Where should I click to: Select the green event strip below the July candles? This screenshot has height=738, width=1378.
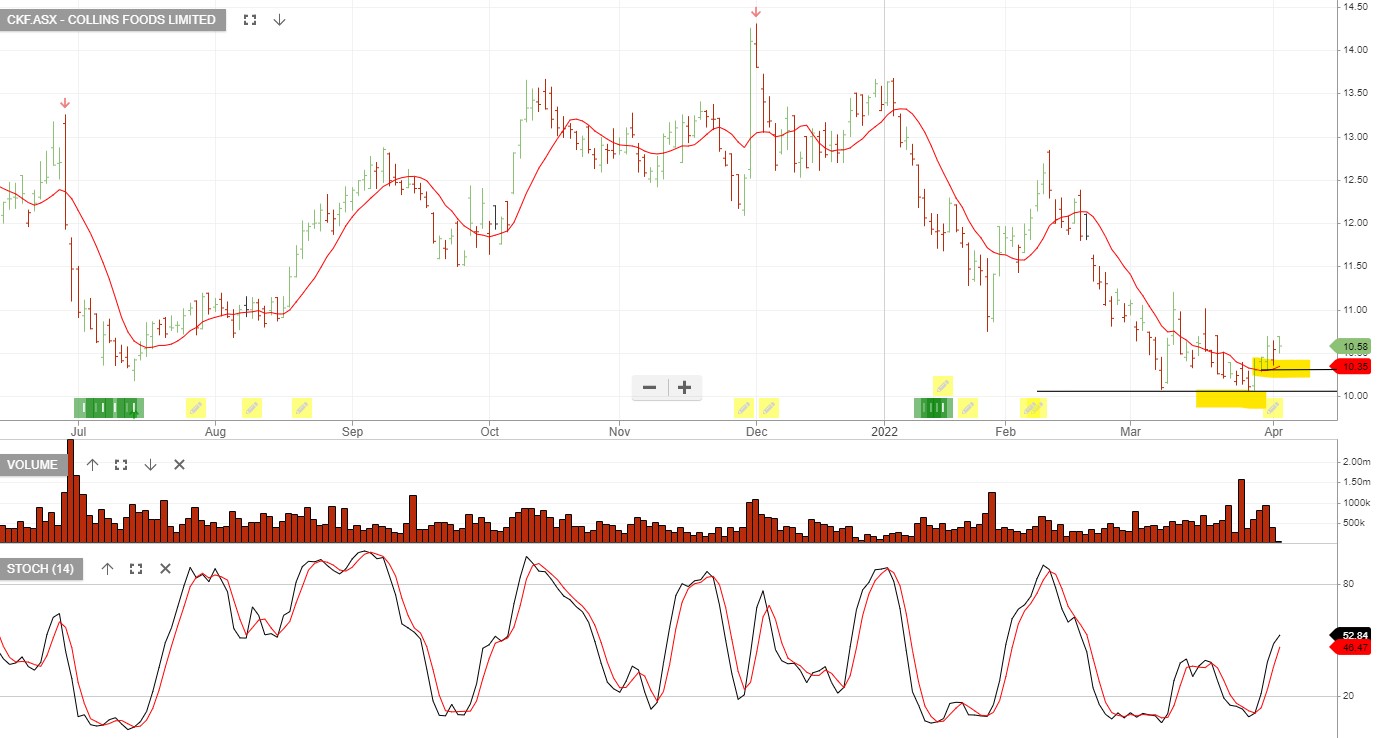(108, 406)
